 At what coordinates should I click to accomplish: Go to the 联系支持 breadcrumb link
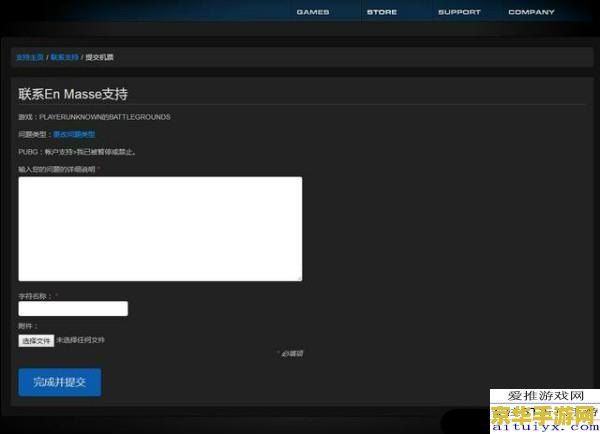pyautogui.click(x=64, y=57)
